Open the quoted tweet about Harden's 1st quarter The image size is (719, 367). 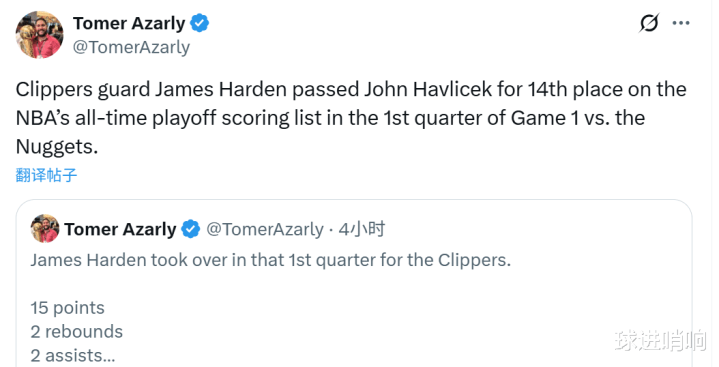coord(354,284)
